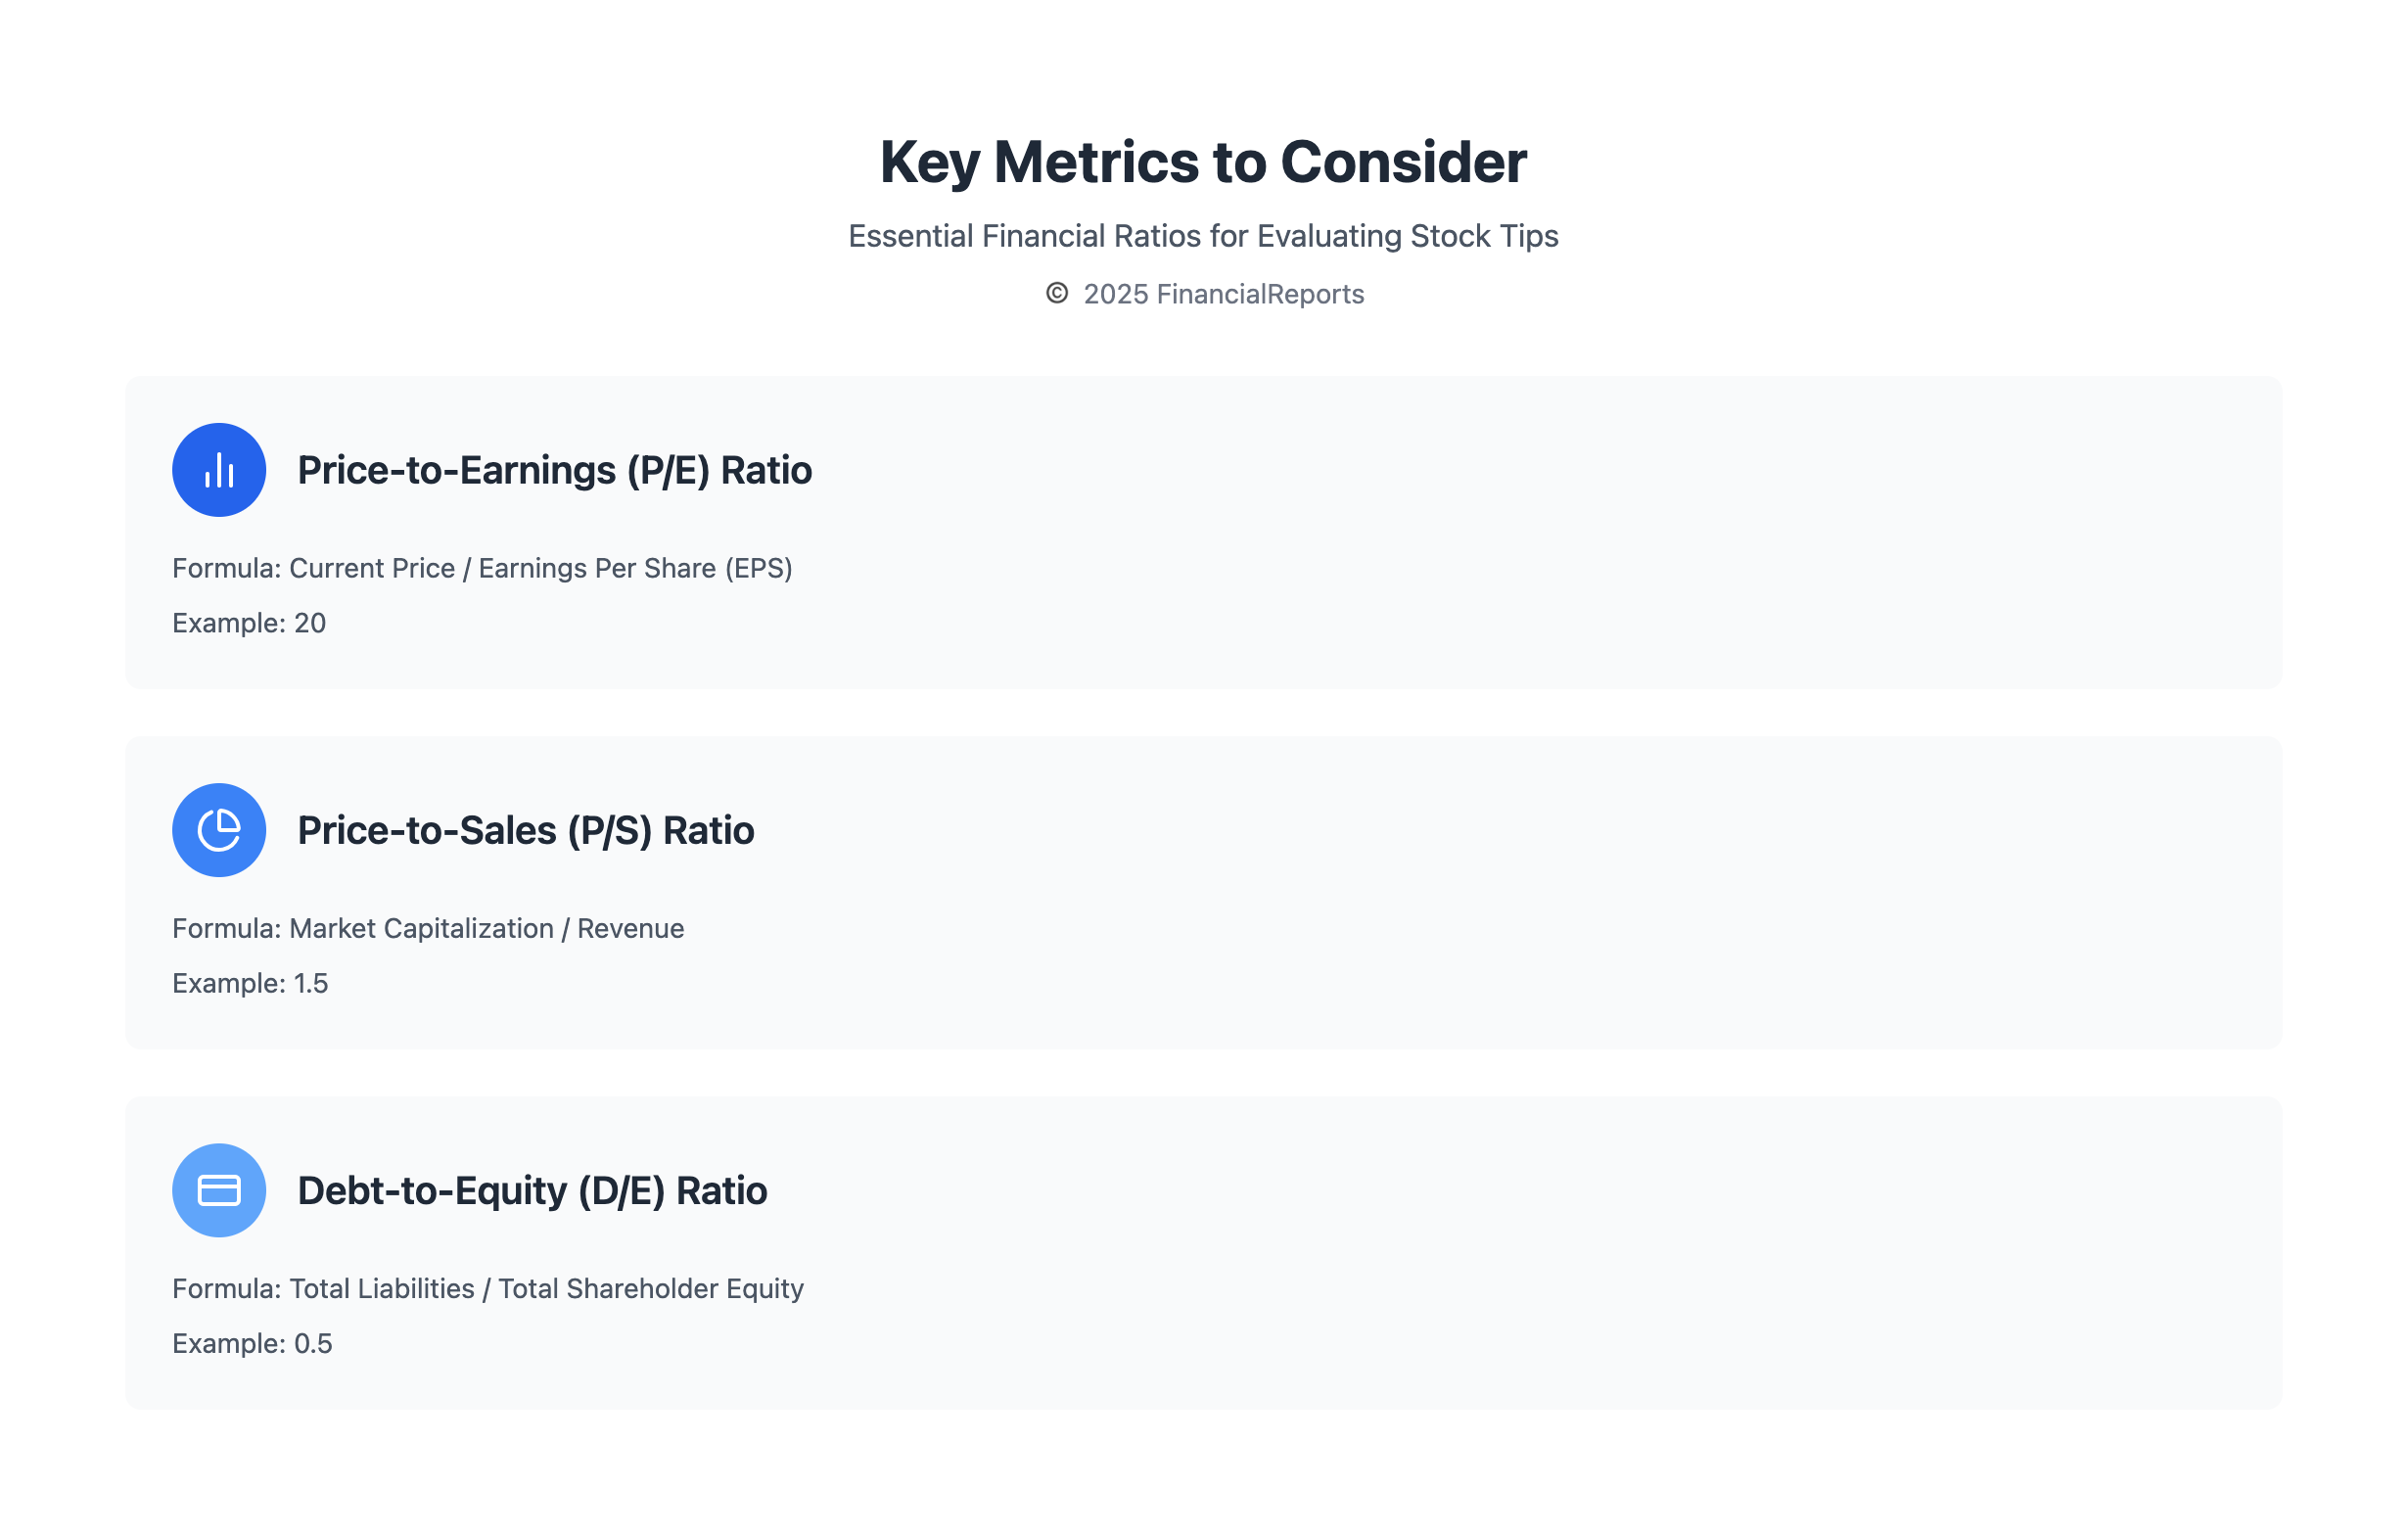This screenshot has width=2408, height=1535.
Task: Click the year 2025 in copyright line
Action: 1115,294
